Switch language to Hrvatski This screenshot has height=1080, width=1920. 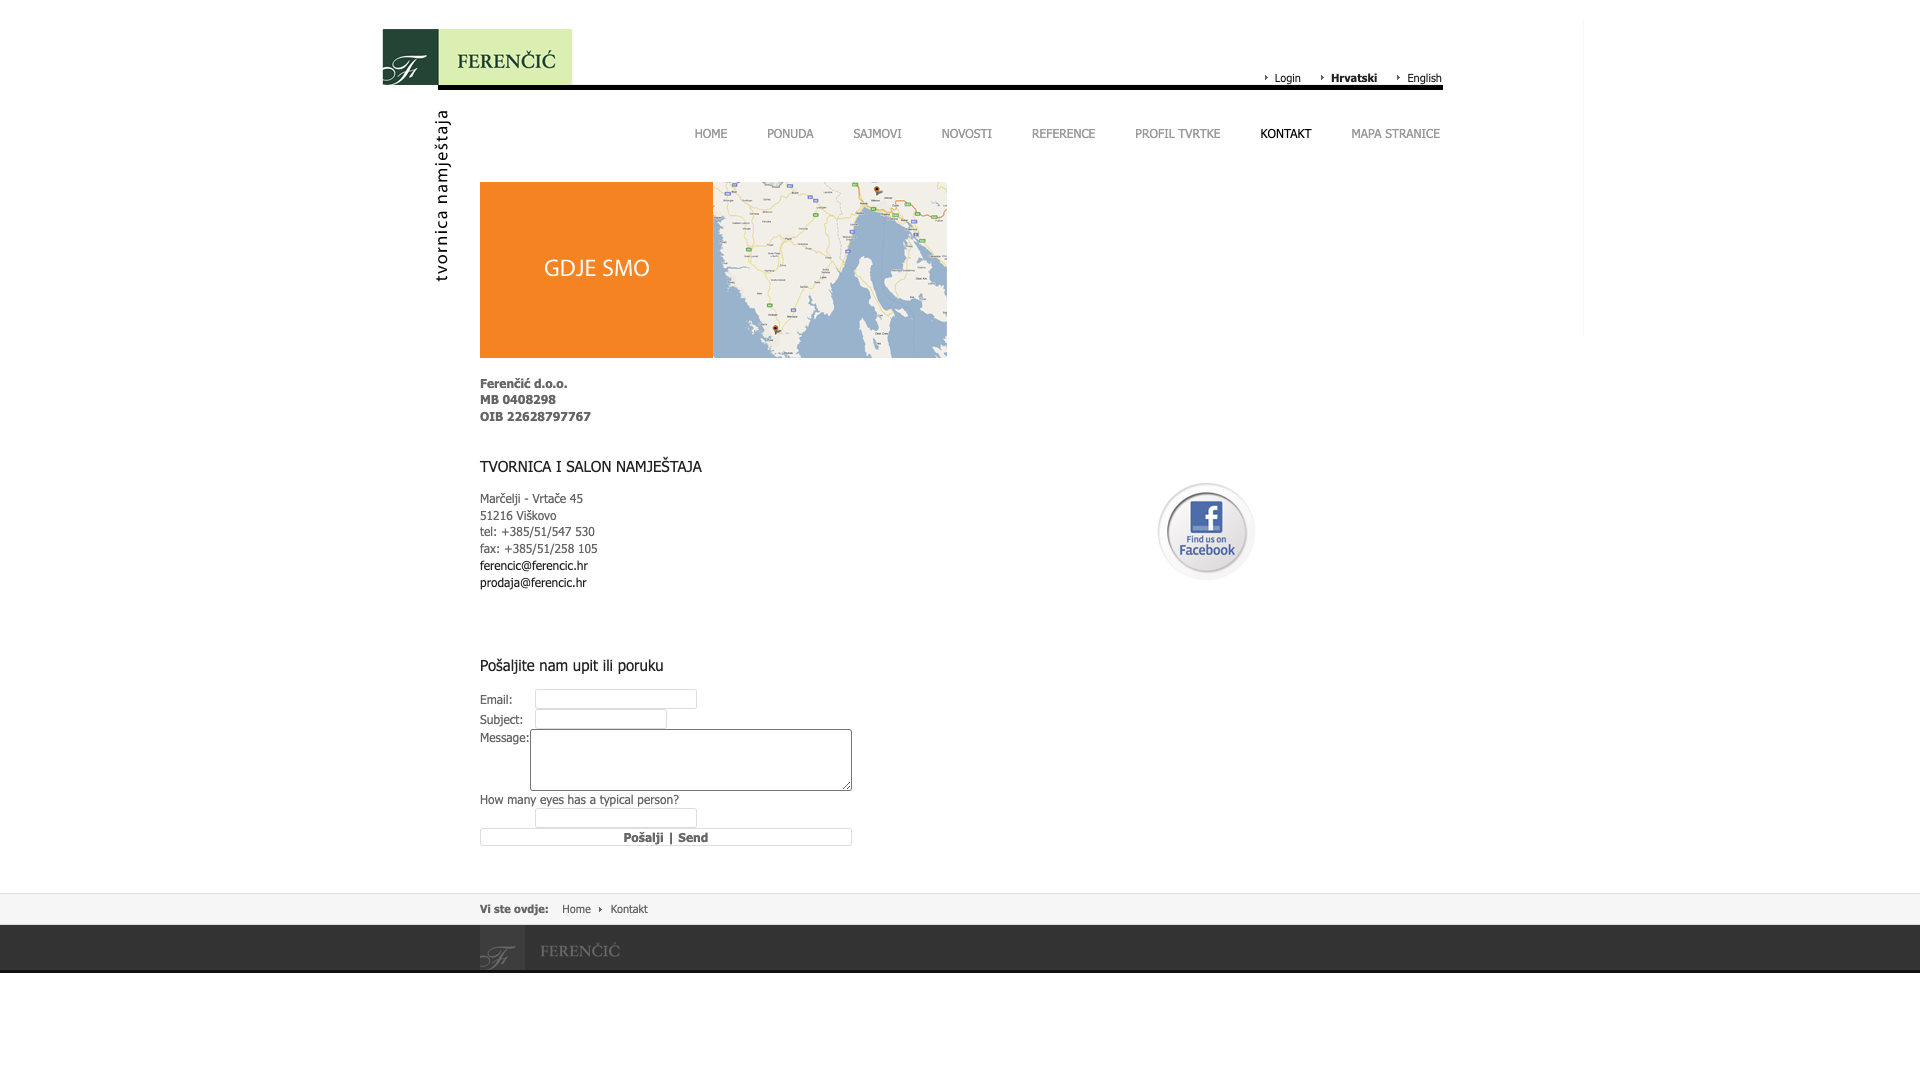pyautogui.click(x=1353, y=78)
